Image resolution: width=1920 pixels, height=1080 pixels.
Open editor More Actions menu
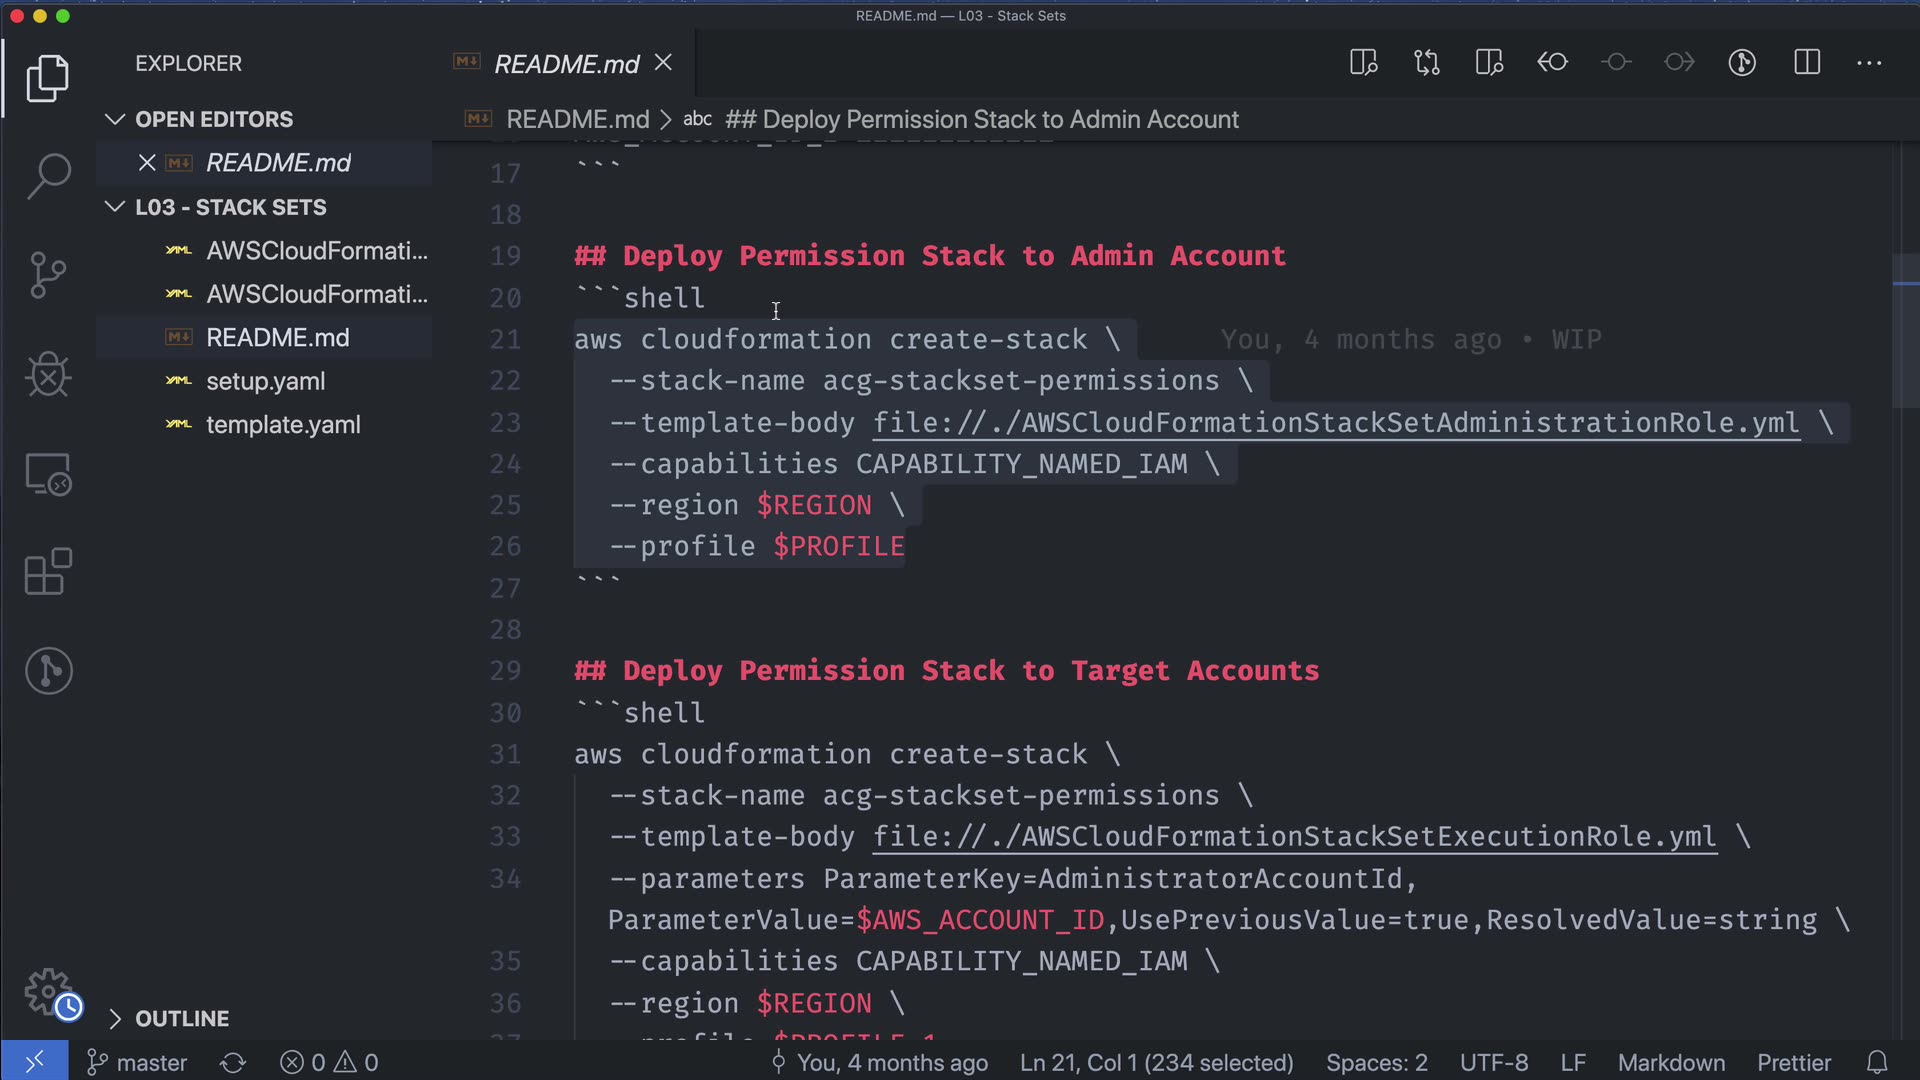point(1868,63)
